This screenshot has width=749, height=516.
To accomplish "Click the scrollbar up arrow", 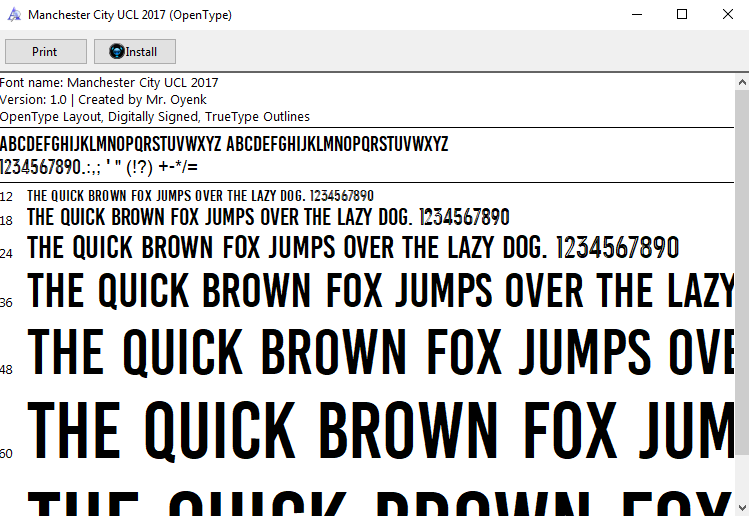I will 742,82.
